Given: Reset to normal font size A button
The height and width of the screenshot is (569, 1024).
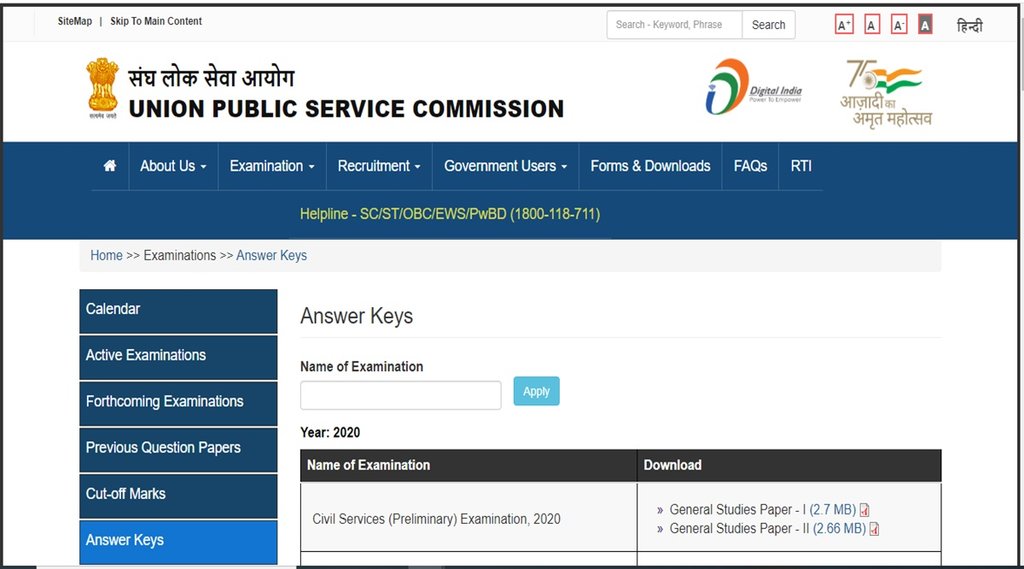Looking at the screenshot, I should [872, 25].
